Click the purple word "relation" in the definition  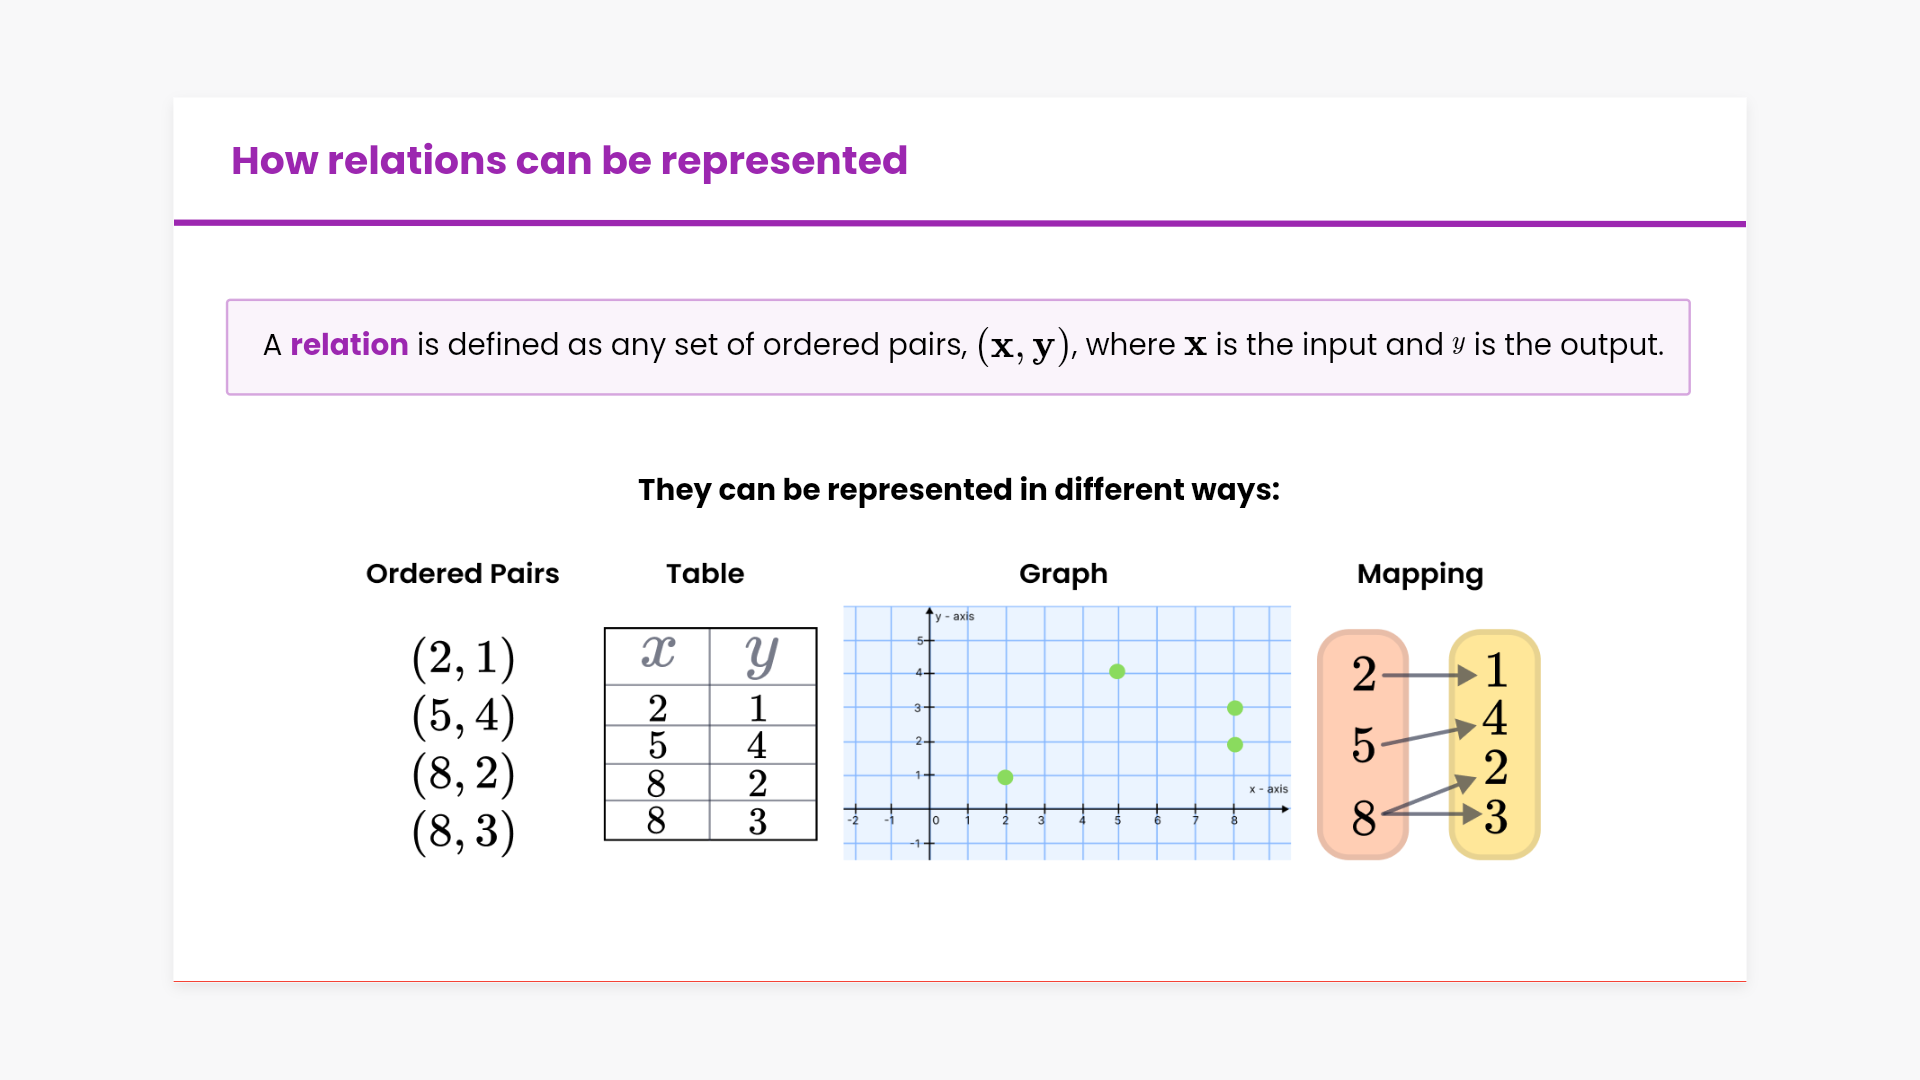point(349,345)
